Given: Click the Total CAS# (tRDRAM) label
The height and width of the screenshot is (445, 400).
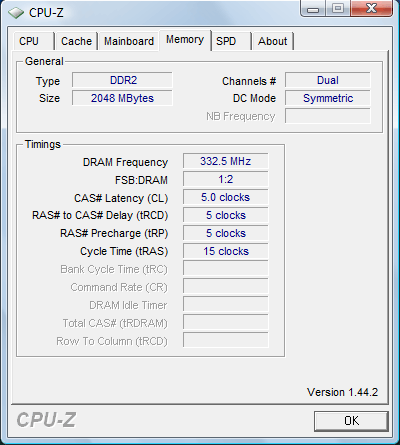Looking at the screenshot, I should (115, 323).
